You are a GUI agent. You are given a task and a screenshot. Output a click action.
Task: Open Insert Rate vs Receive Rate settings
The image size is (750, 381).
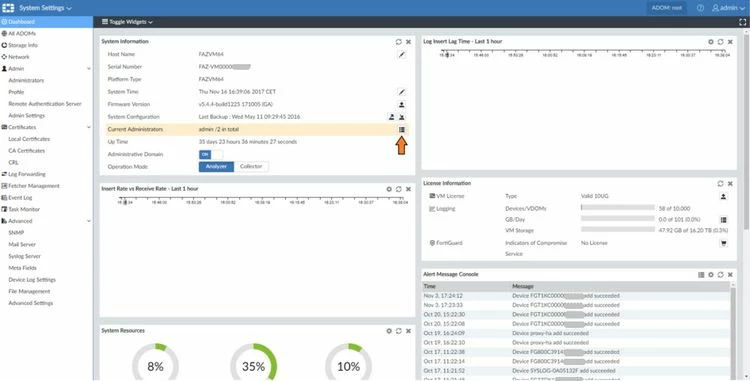point(389,189)
